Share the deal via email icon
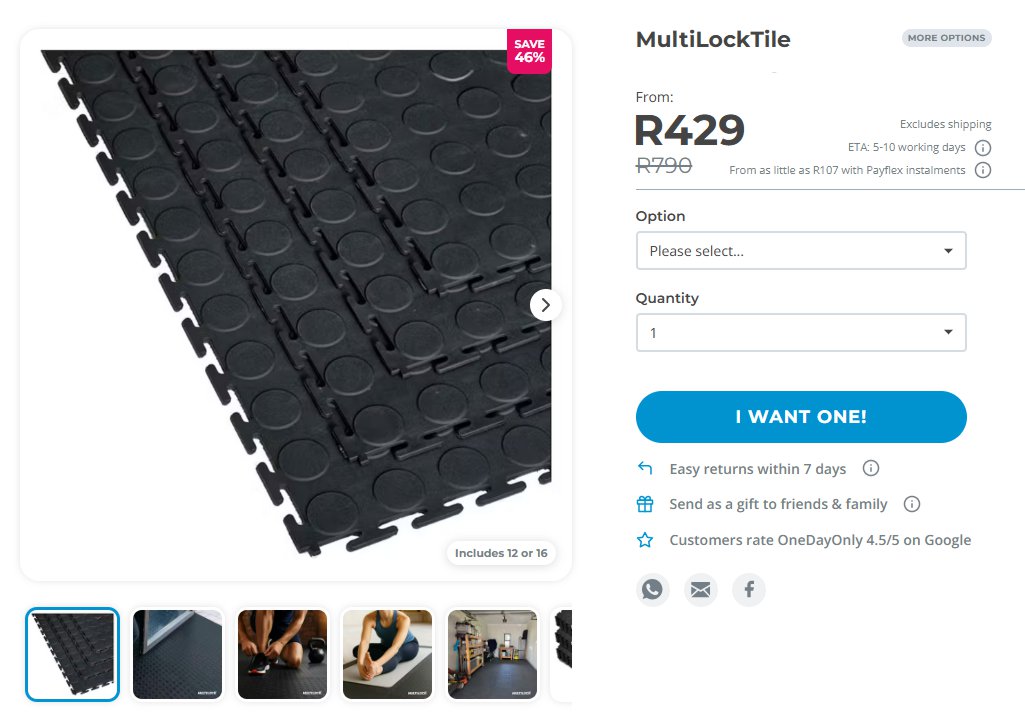This screenshot has width=1025, height=723. click(701, 590)
